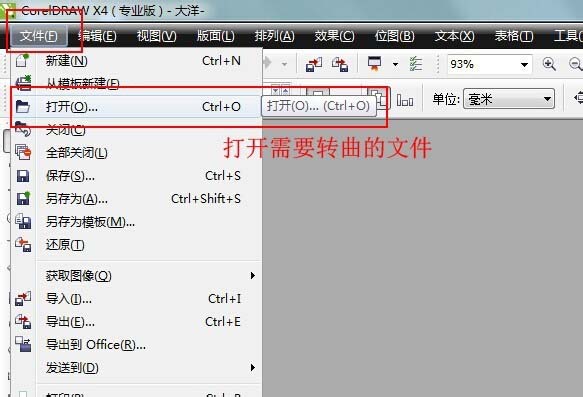Click the export icon beside 导出

23,322
